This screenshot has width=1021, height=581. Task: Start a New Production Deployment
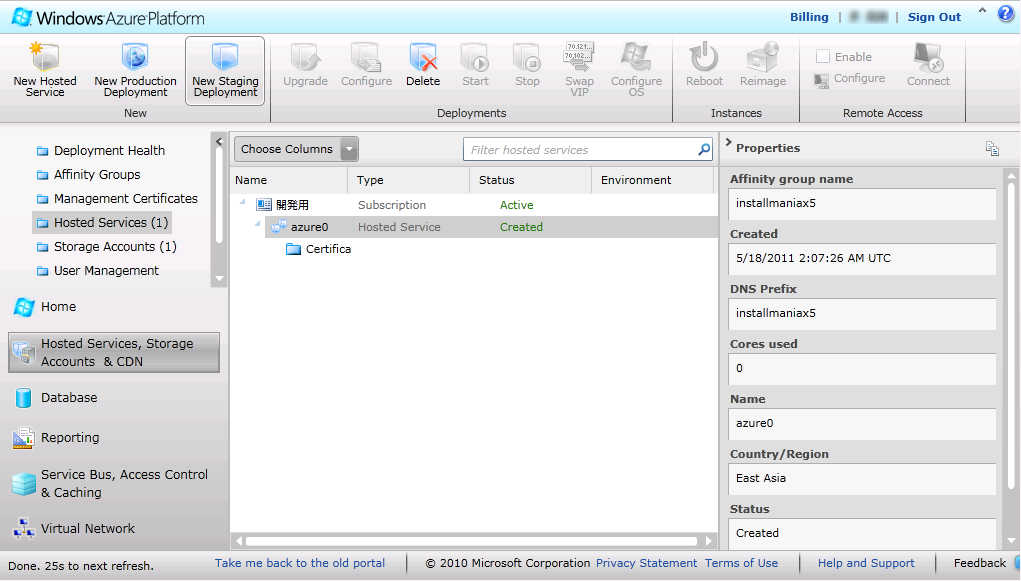pos(135,70)
